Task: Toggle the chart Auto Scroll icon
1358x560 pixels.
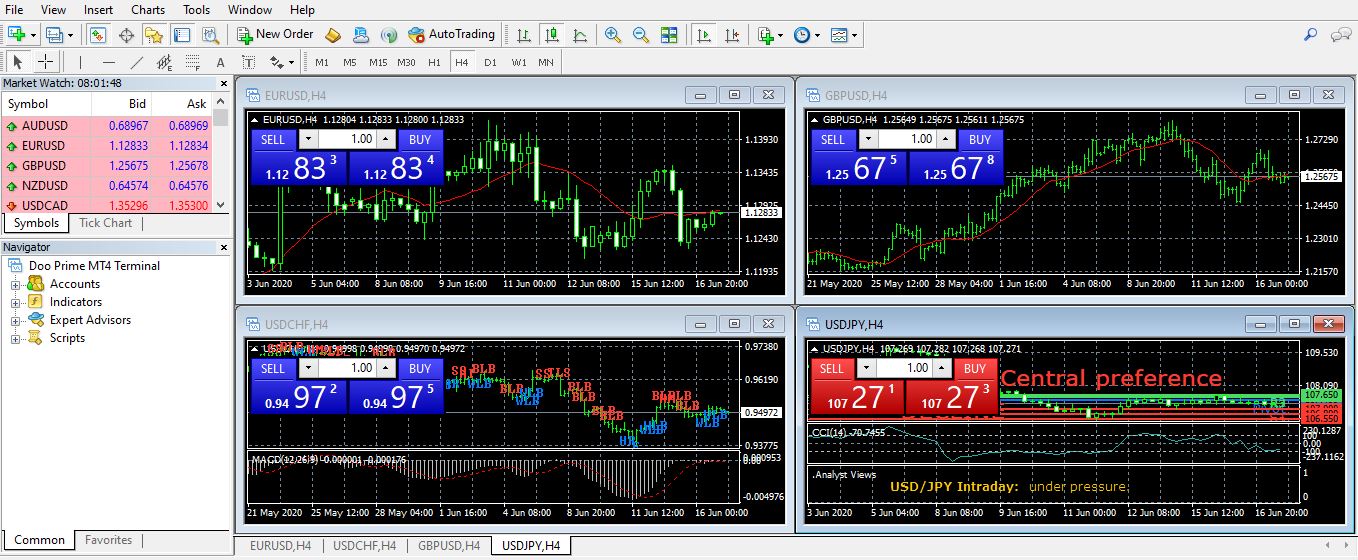Action: coord(705,35)
